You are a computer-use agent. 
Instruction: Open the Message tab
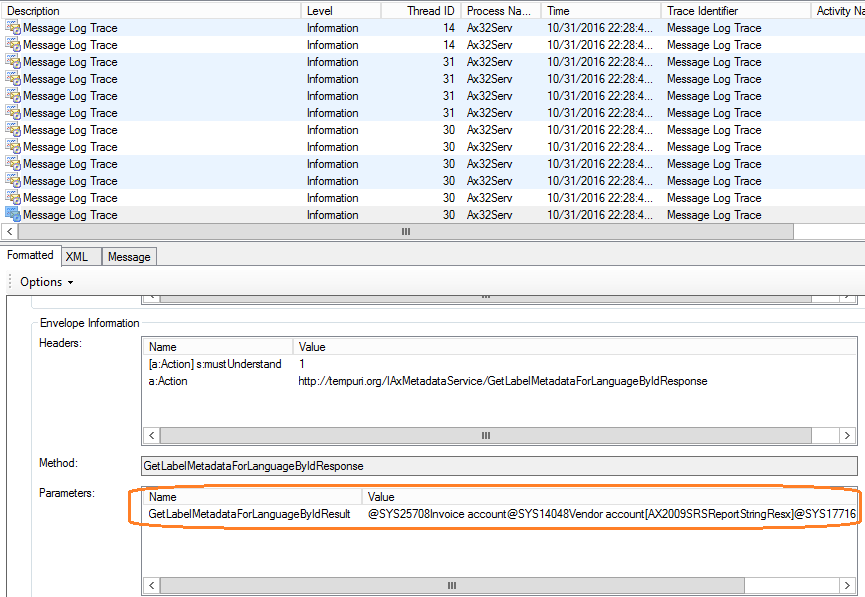(129, 257)
